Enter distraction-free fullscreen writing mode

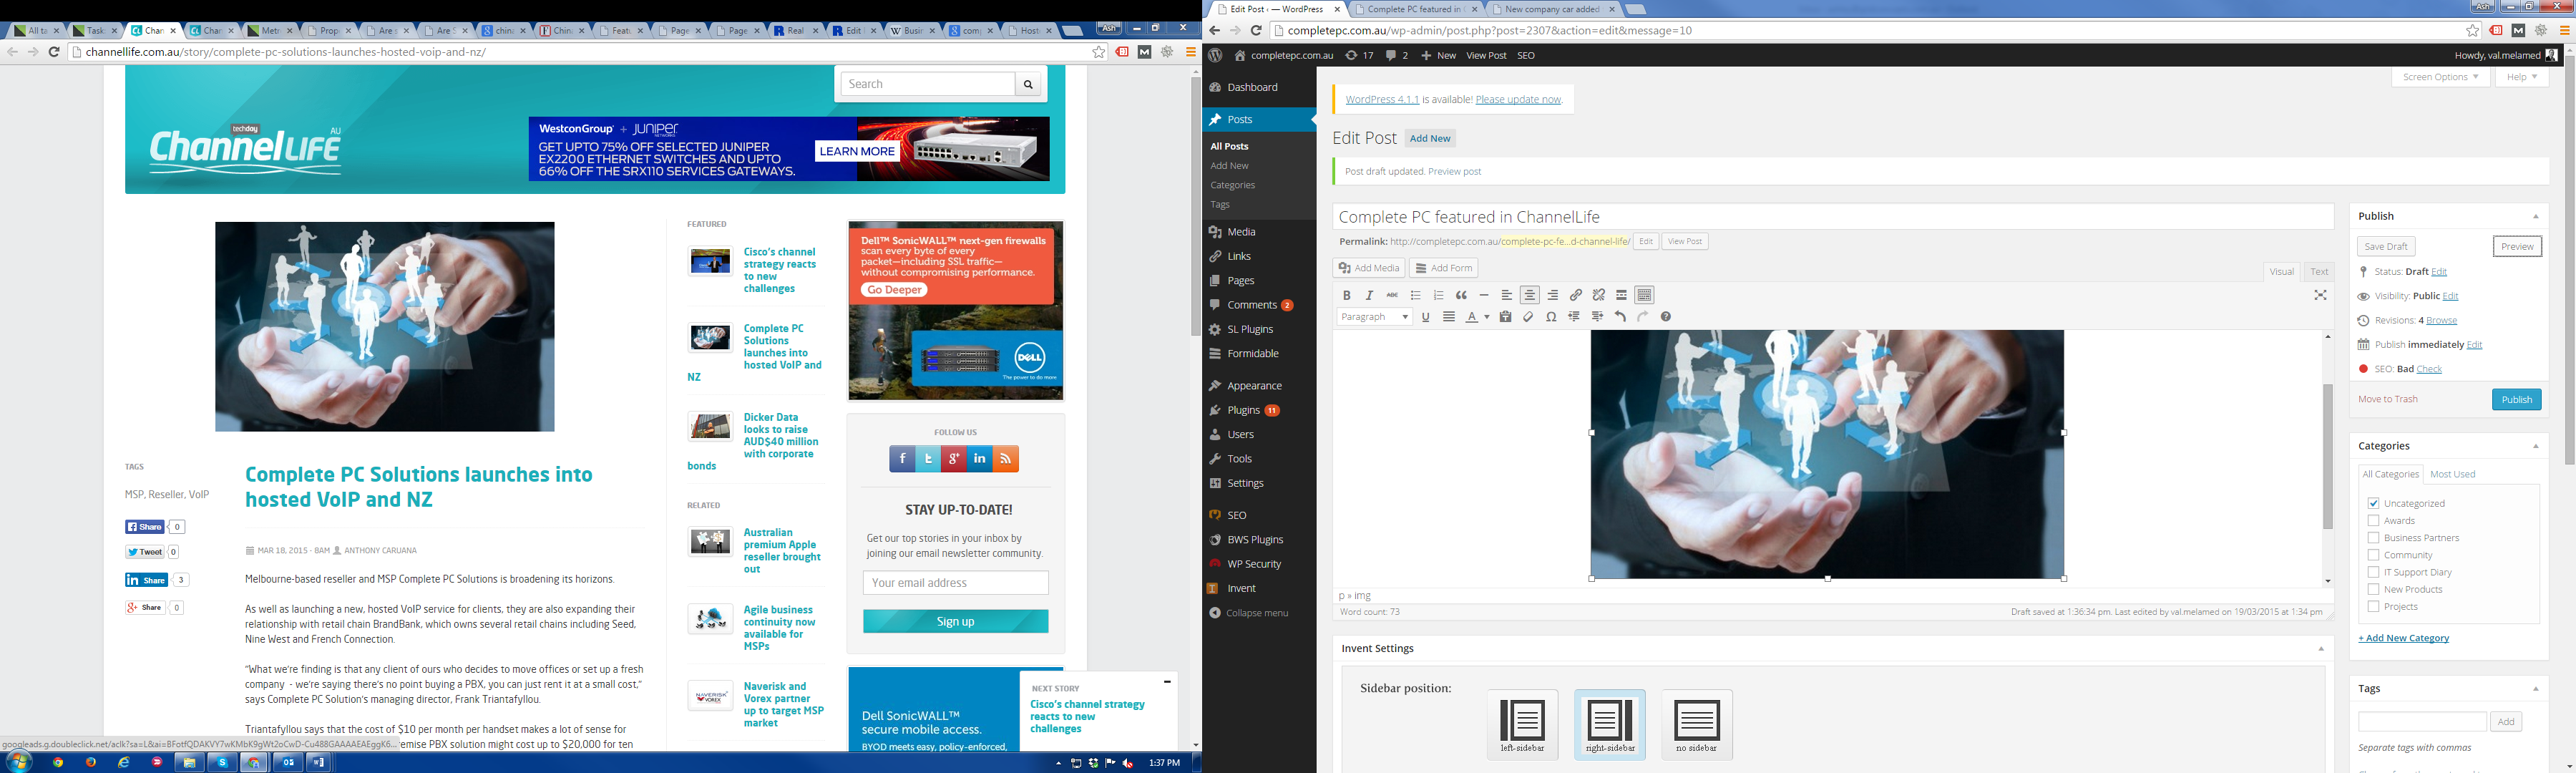tap(2320, 295)
